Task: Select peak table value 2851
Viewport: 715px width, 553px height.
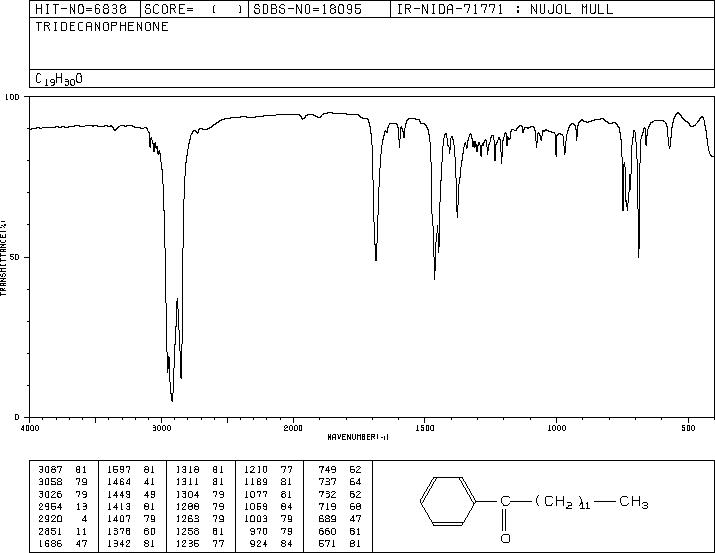Action: 50,531
